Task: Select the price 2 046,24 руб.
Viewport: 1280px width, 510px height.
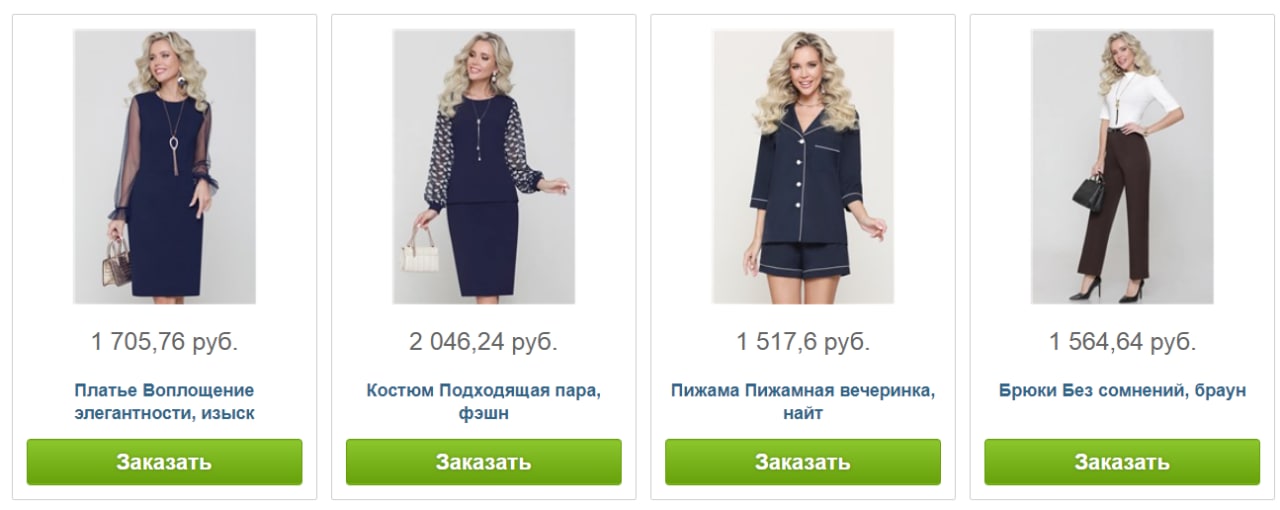Action: [483, 342]
